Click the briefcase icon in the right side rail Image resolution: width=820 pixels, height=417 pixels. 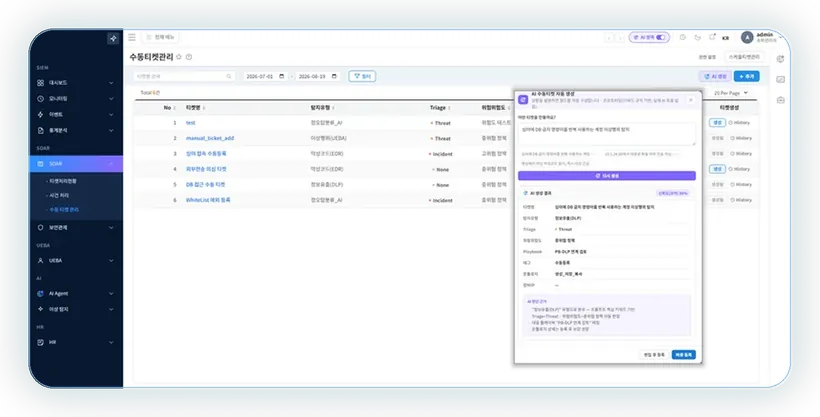(x=780, y=100)
